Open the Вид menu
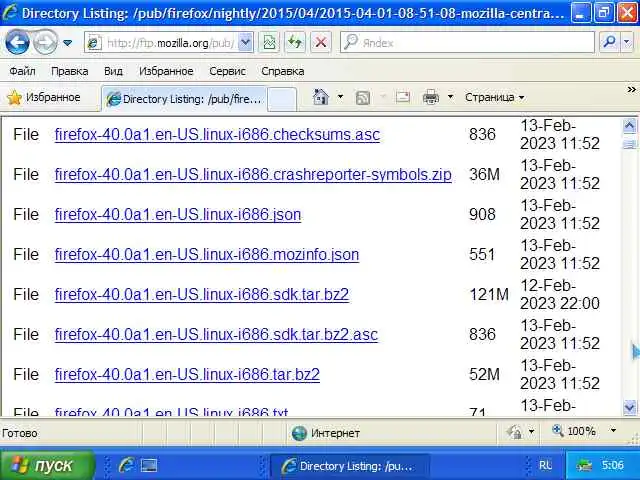Viewport: 640px width, 480px height. [x=113, y=71]
